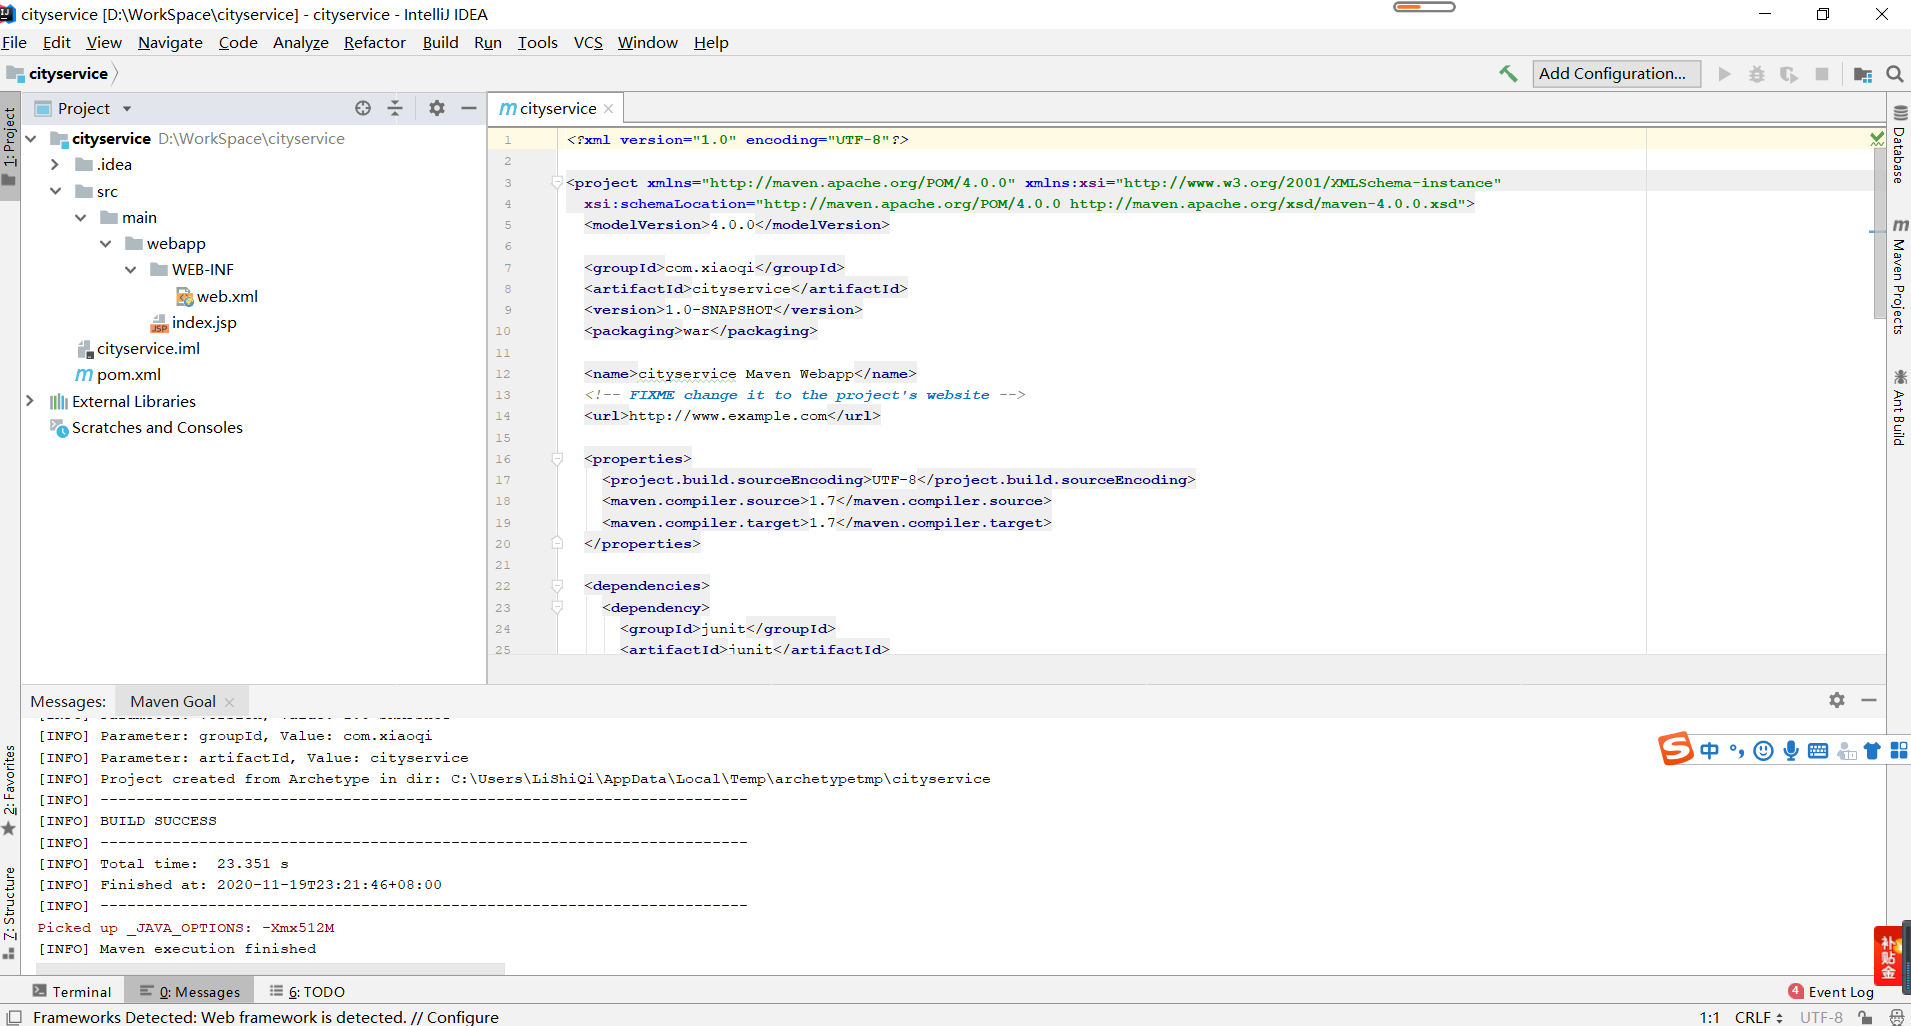Open the VCS menu

tap(588, 42)
